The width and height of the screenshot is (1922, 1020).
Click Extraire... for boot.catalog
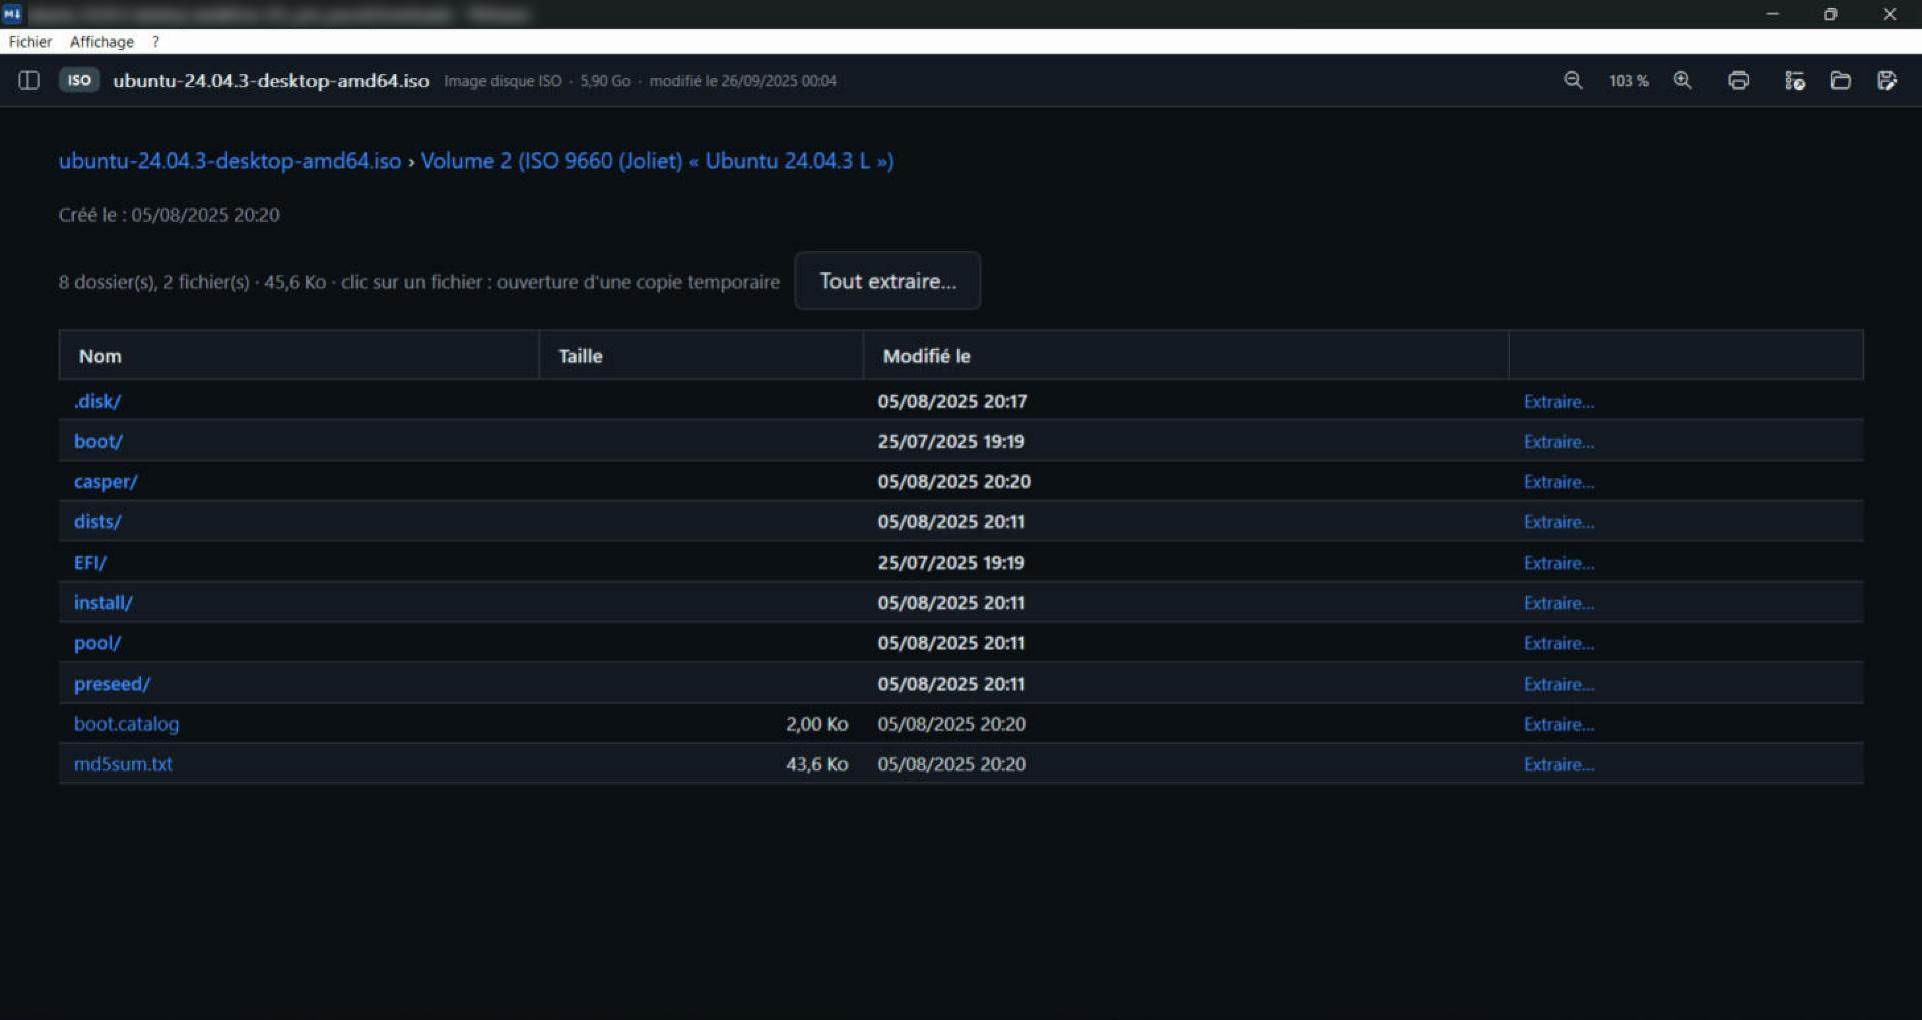(x=1558, y=724)
